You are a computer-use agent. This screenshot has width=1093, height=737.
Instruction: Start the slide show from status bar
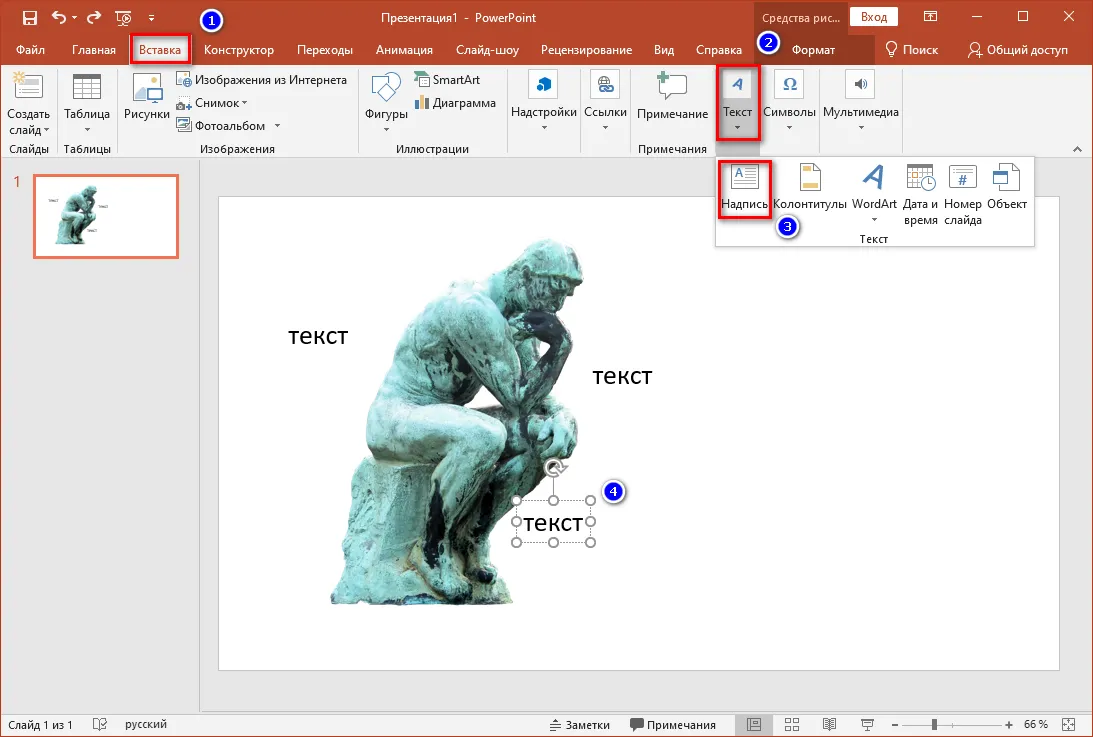point(867,724)
